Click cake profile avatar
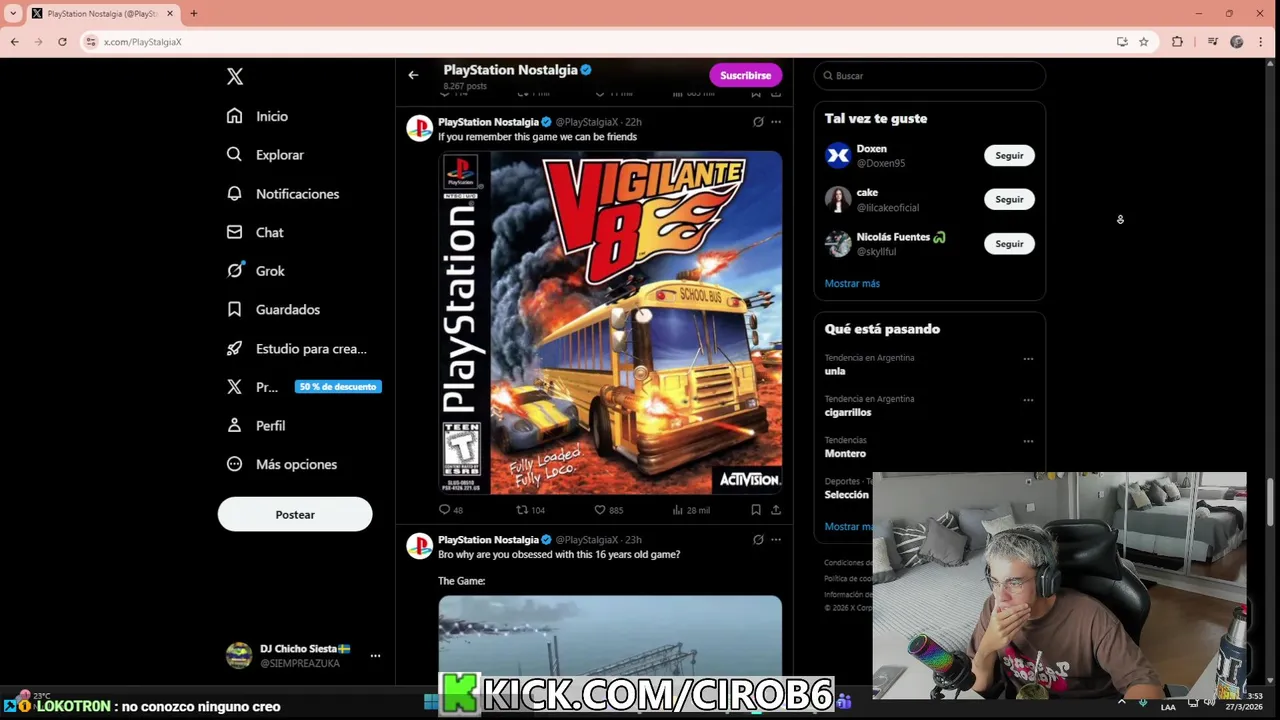This screenshot has height=720, width=1280. pyautogui.click(x=838, y=199)
